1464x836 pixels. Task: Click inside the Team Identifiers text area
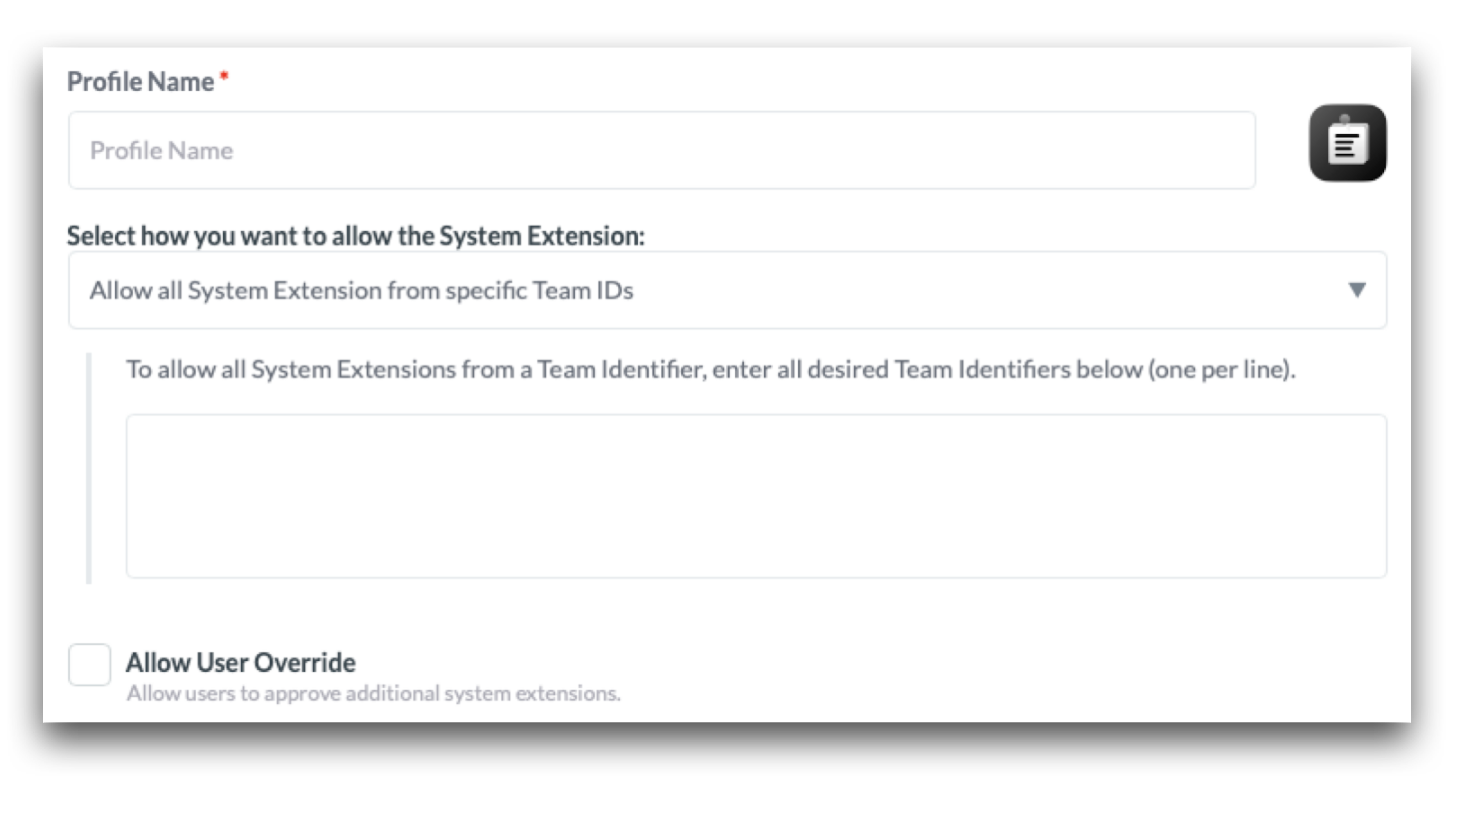point(755,495)
